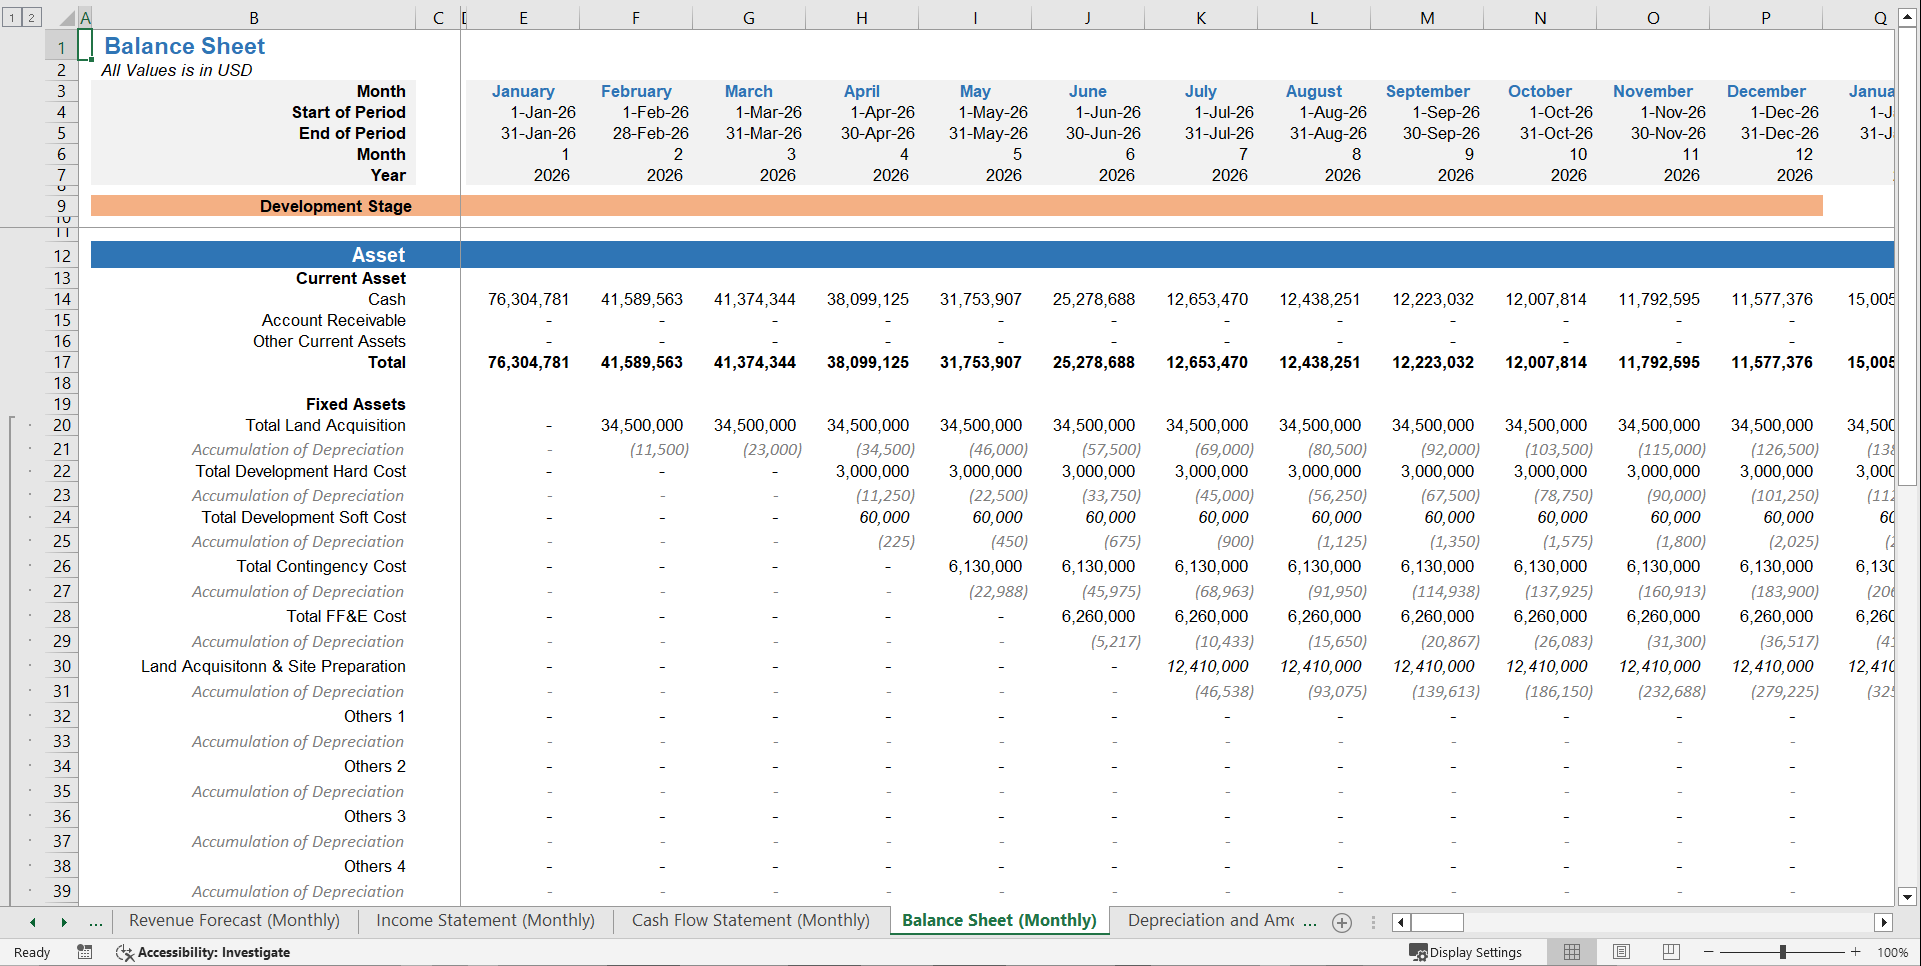Click outline level 1 button to collapse rows
The height and width of the screenshot is (966, 1921).
click(12, 17)
